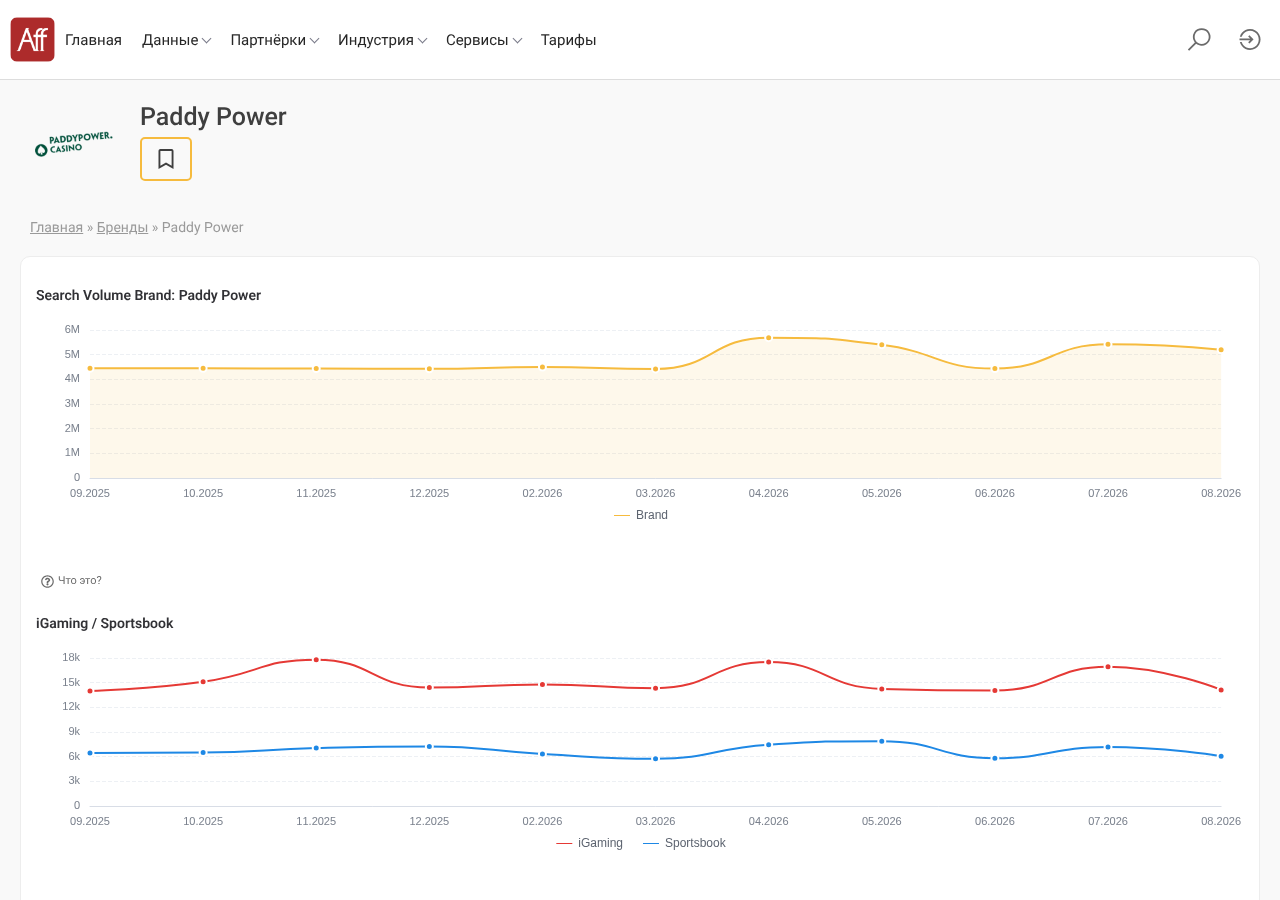1280x900 pixels.
Task: Click the yellow Brand data point at 07.2026
Action: pyautogui.click(x=1108, y=344)
